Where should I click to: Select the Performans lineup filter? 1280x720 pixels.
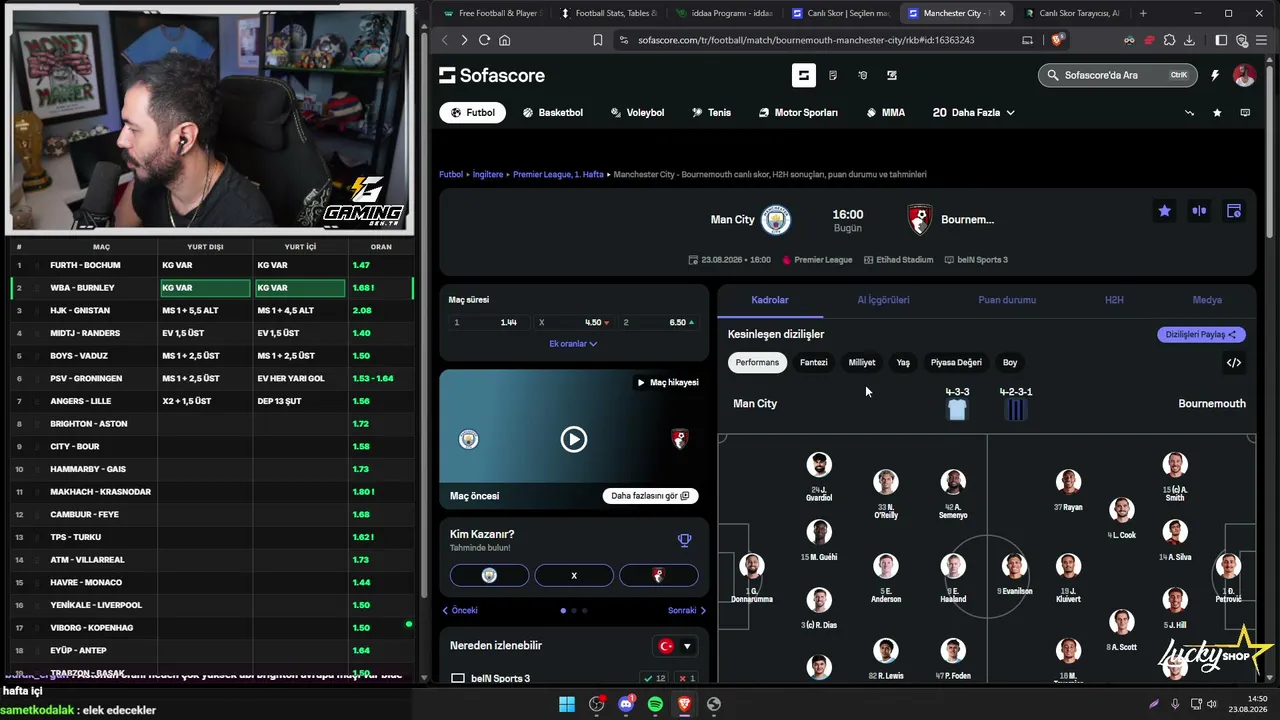tap(757, 363)
